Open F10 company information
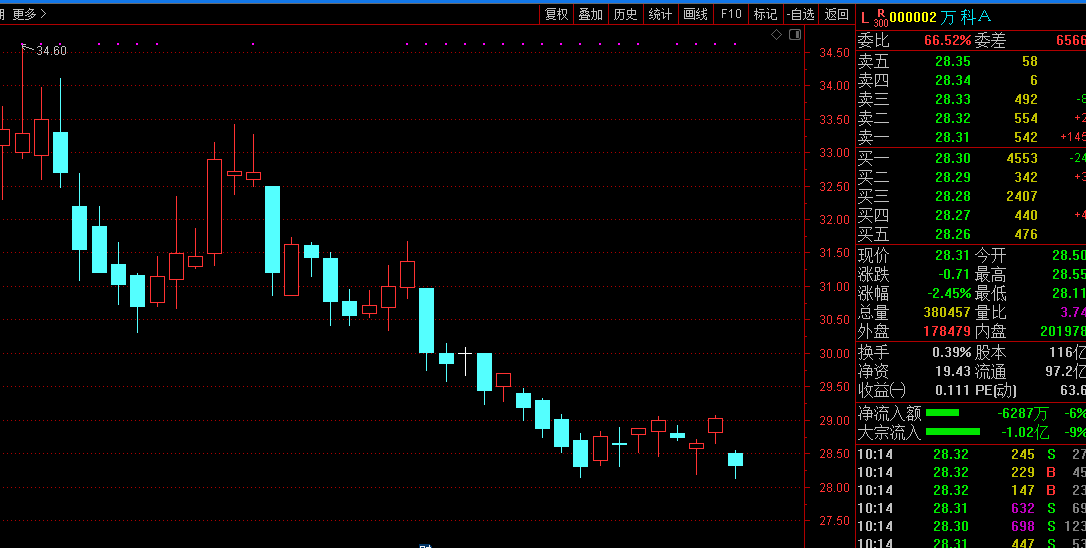The image size is (1086, 548). 731,14
